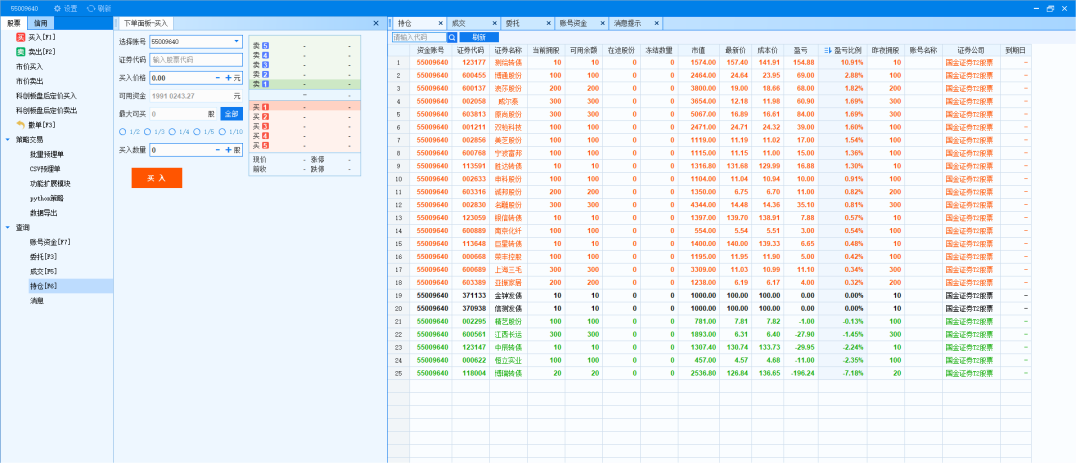The width and height of the screenshot is (1076, 463).
Task: Select the 1/10 position radio button
Action: point(221,132)
